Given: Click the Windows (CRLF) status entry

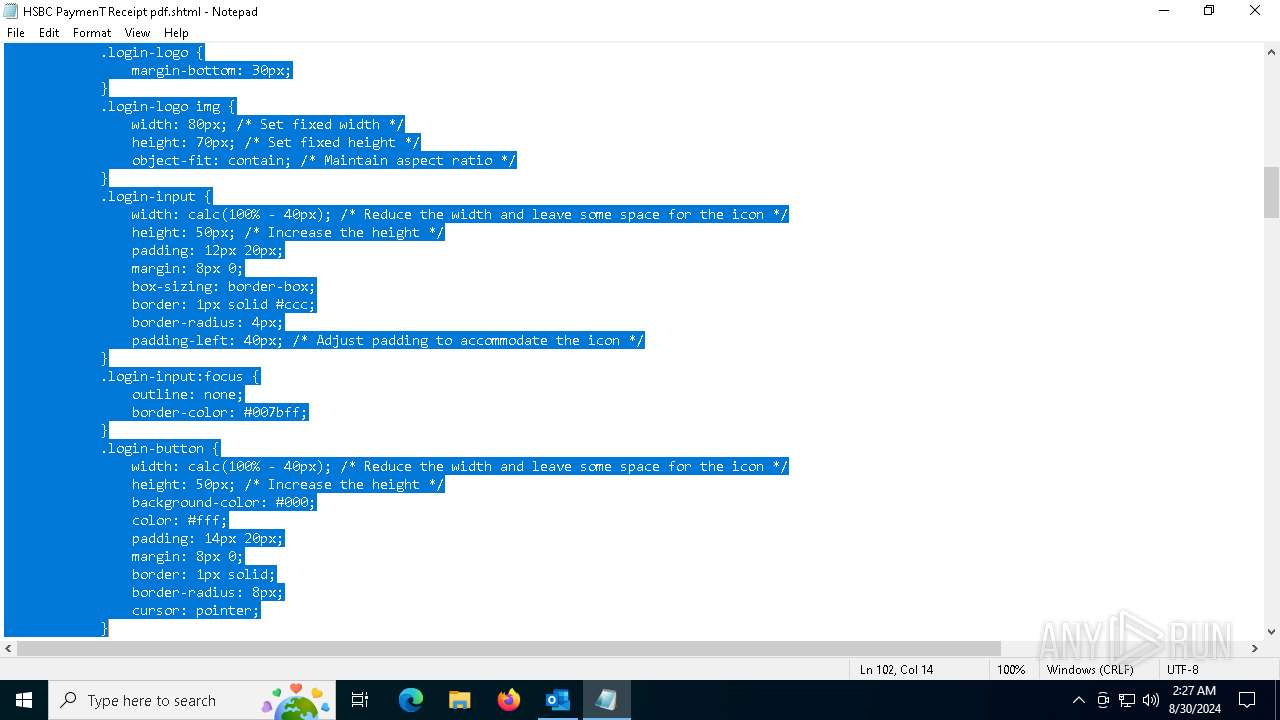Looking at the screenshot, I should [x=1090, y=669].
